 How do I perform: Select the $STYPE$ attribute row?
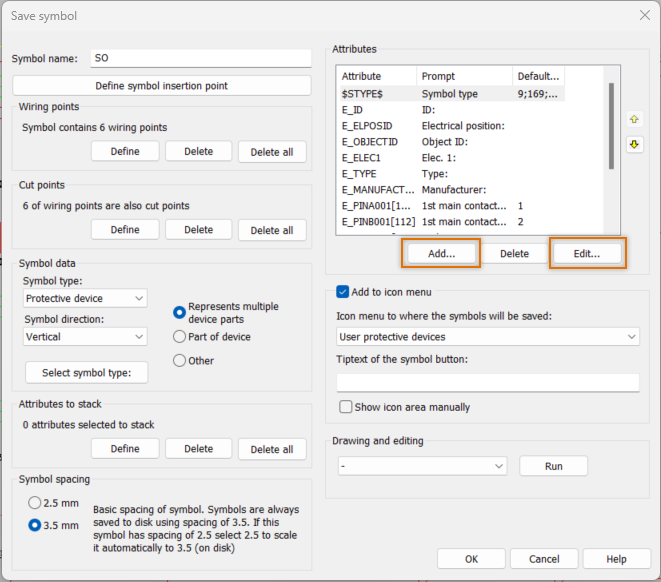[452, 94]
